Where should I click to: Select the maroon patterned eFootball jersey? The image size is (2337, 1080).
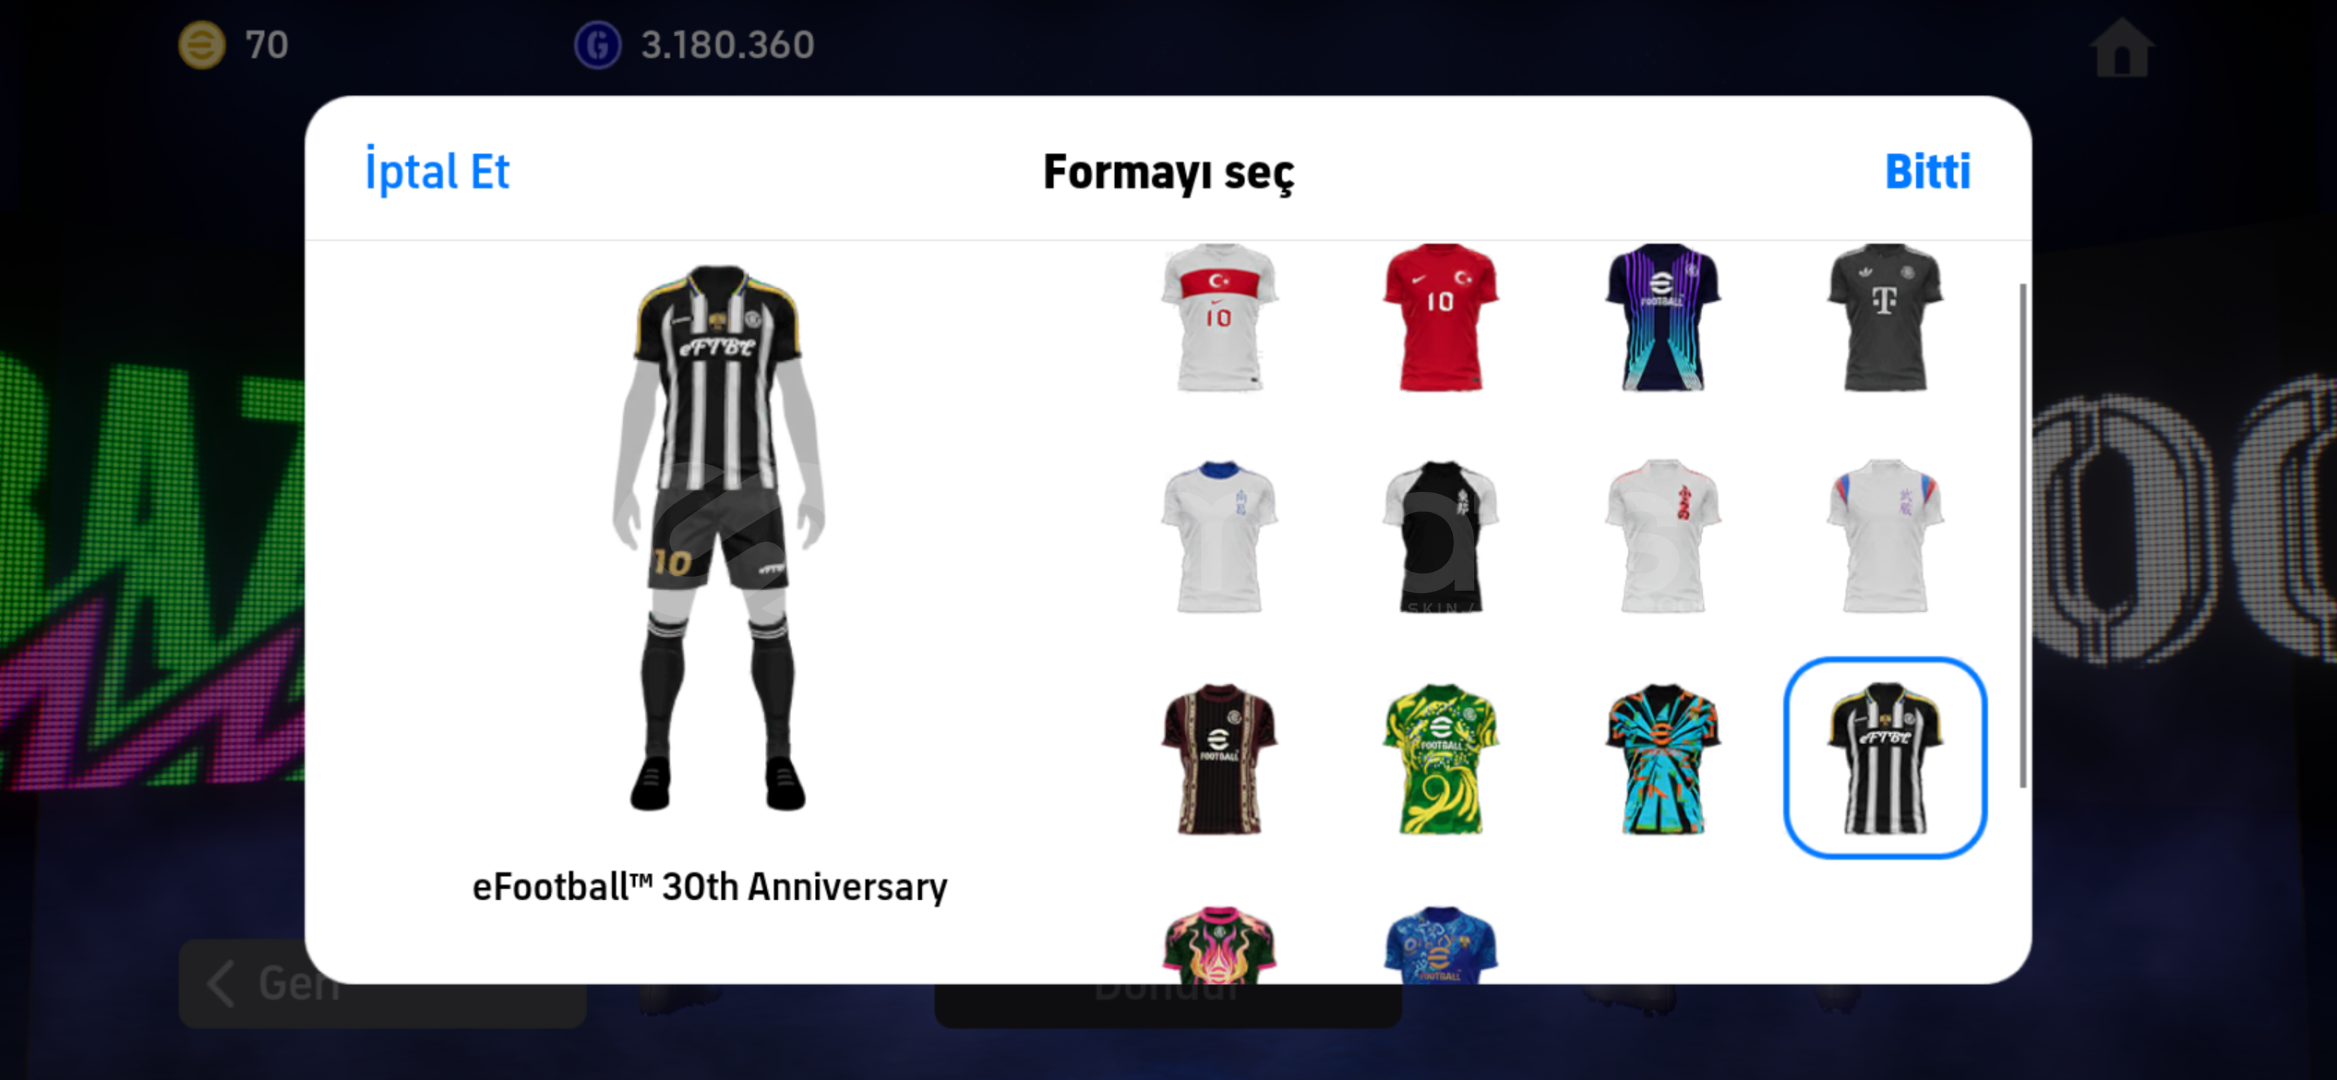(1218, 758)
